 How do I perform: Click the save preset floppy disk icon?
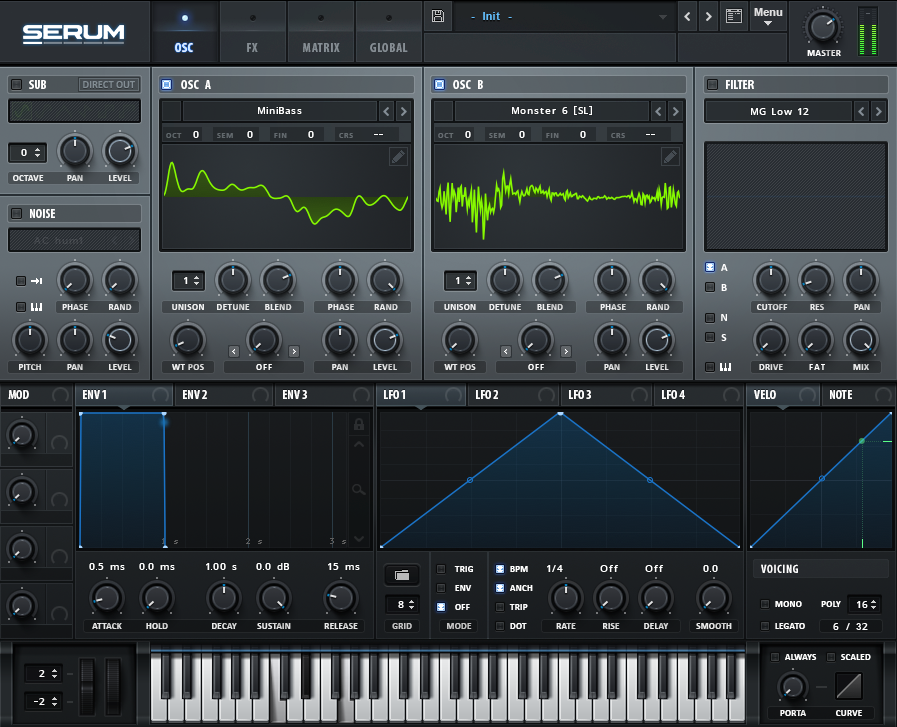coord(438,16)
